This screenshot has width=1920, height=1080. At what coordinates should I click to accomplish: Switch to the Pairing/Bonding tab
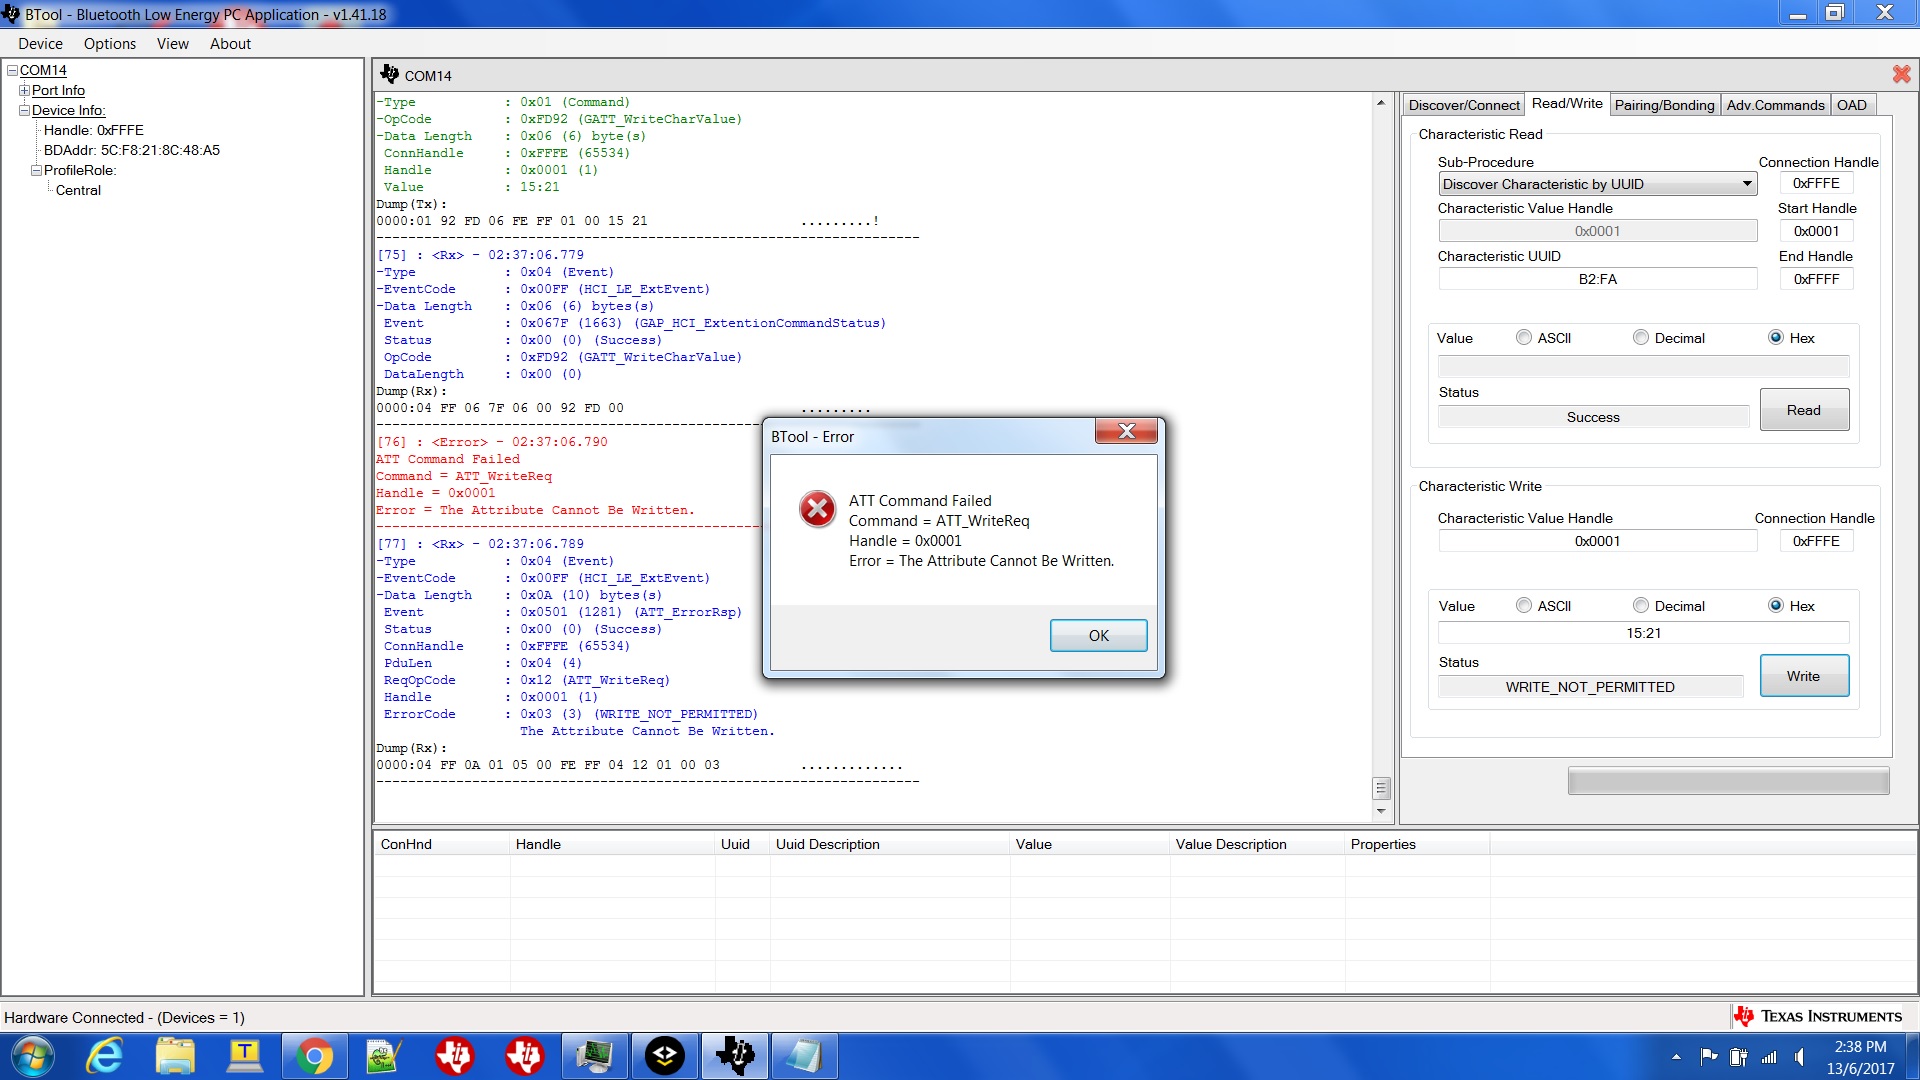click(1664, 105)
